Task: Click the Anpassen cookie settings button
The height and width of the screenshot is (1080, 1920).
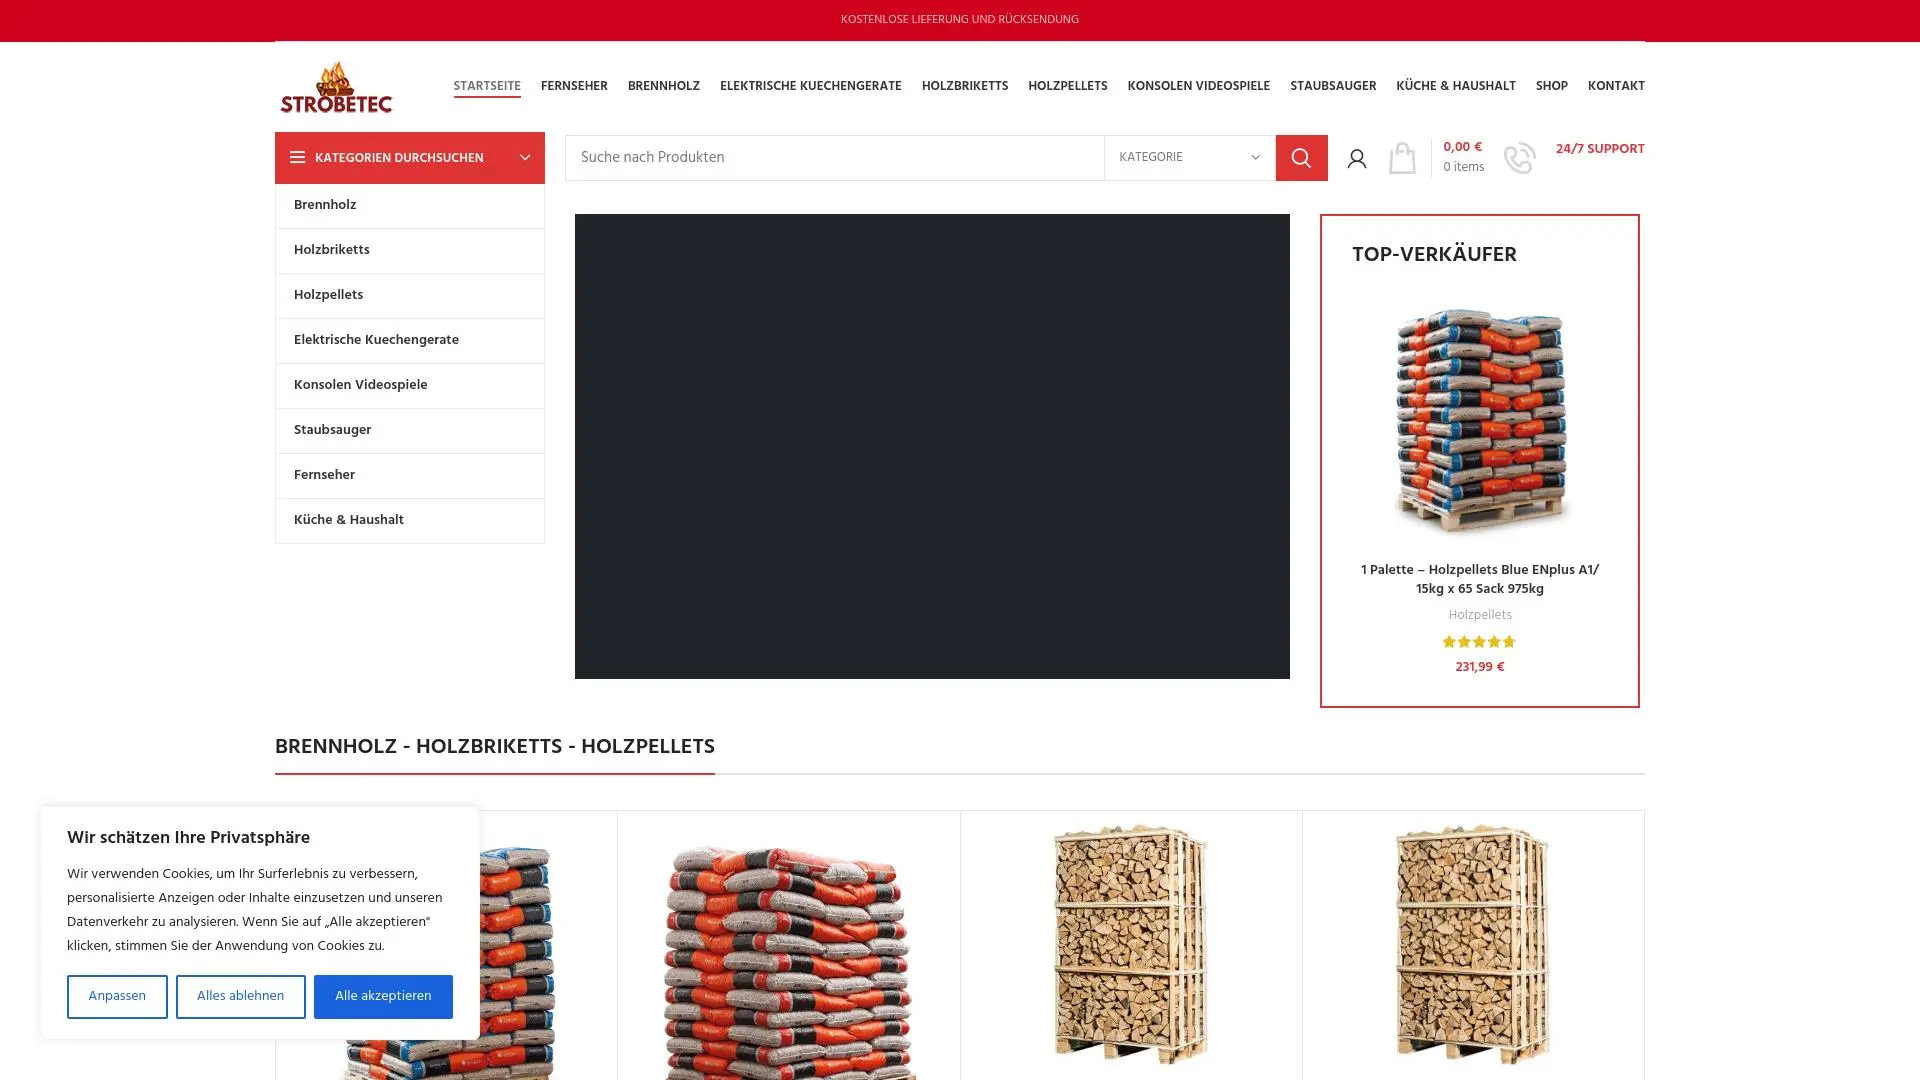Action: click(x=117, y=996)
